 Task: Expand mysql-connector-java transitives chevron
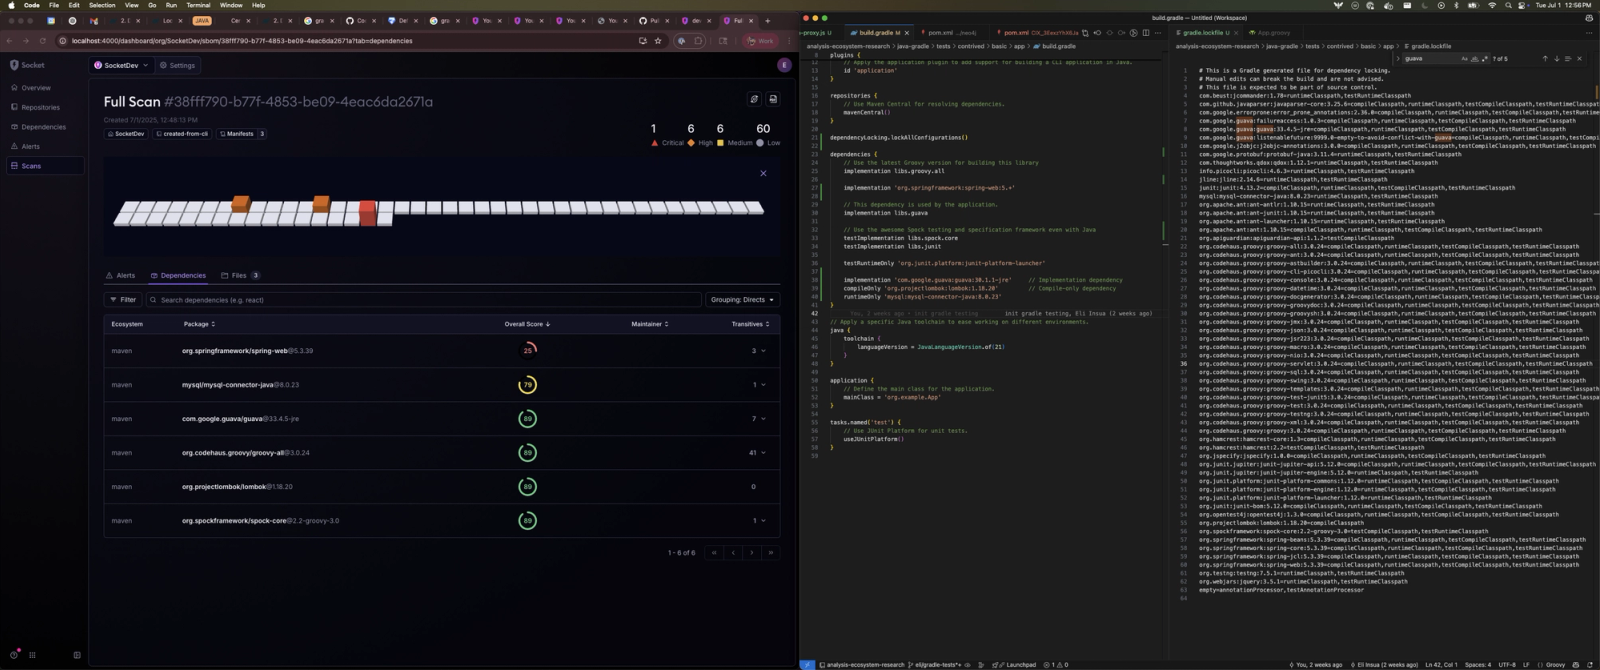(764, 385)
